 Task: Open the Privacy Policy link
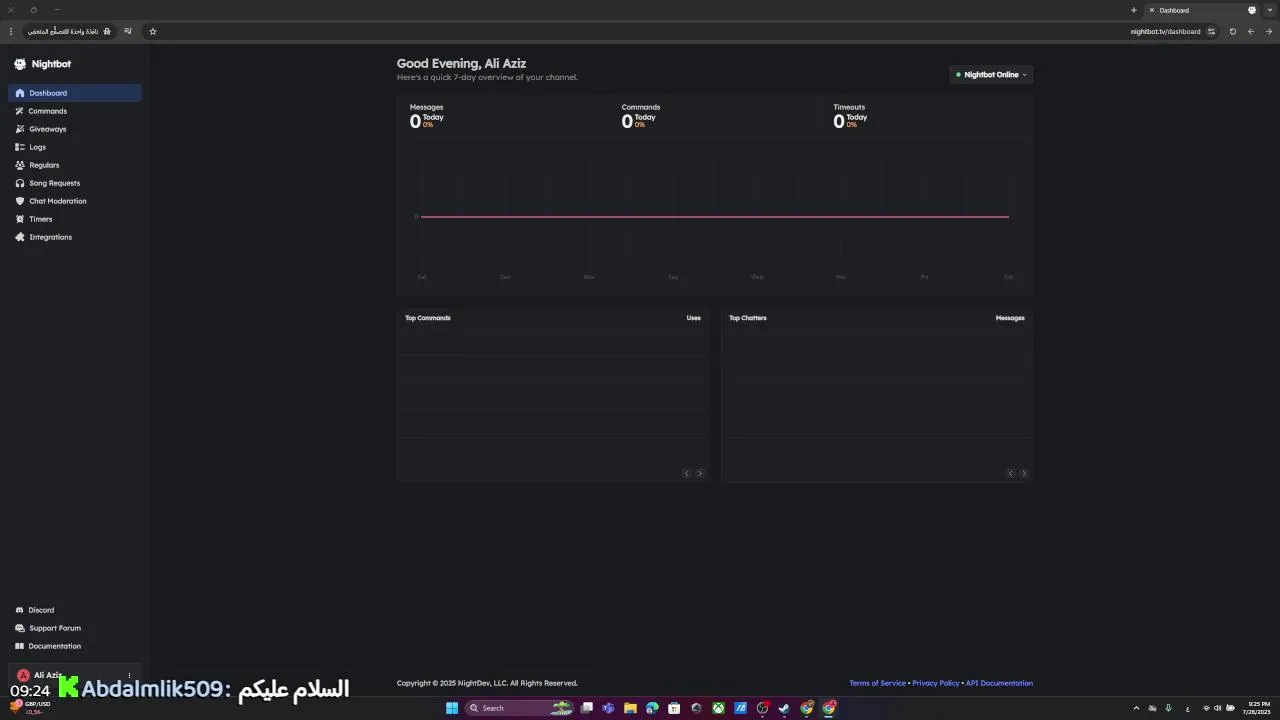click(935, 683)
